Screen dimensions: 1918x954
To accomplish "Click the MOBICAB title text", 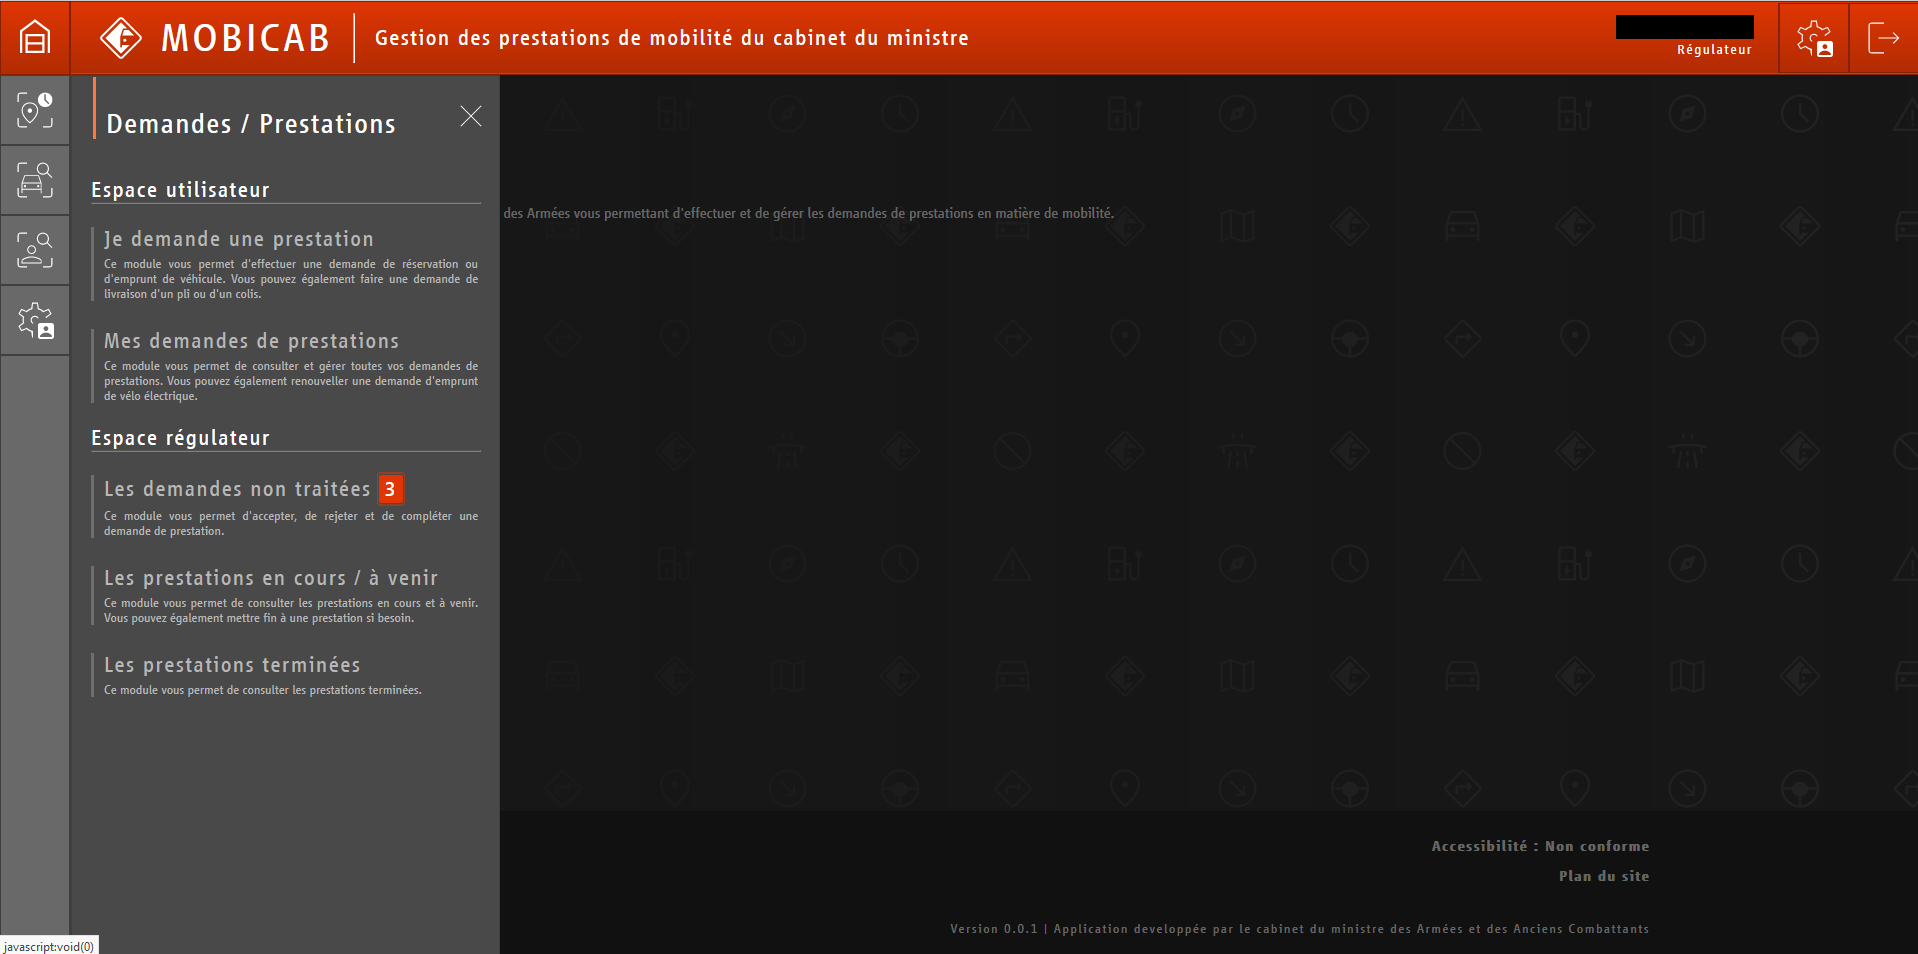I will (x=244, y=37).
